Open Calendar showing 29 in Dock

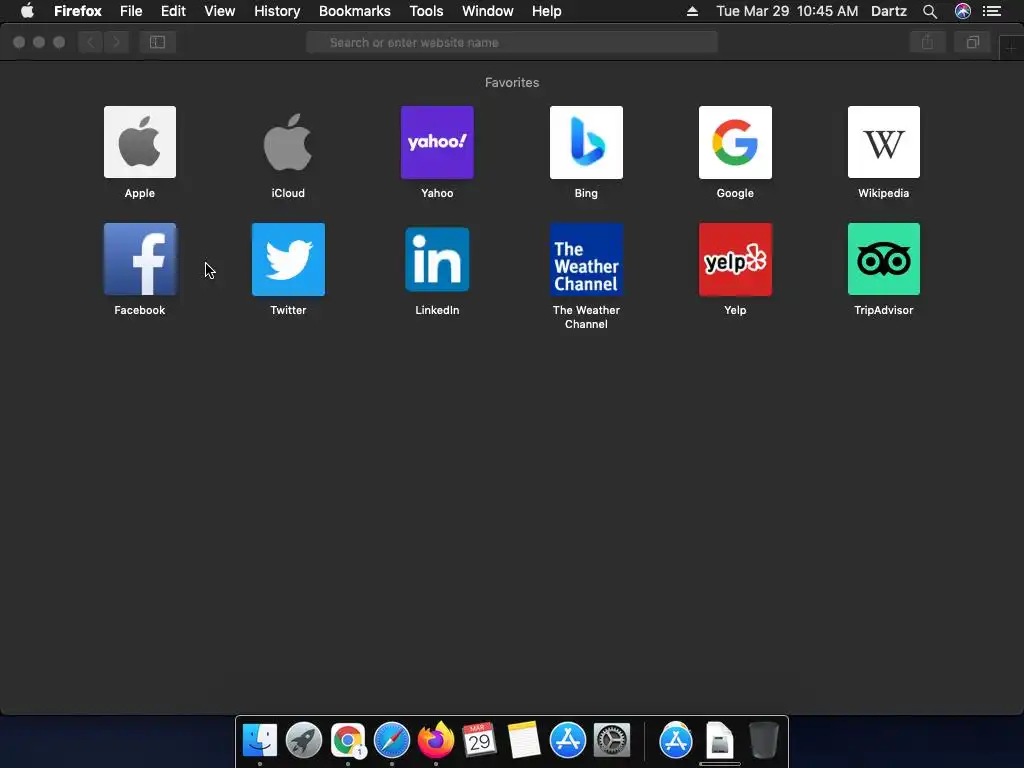(x=479, y=740)
